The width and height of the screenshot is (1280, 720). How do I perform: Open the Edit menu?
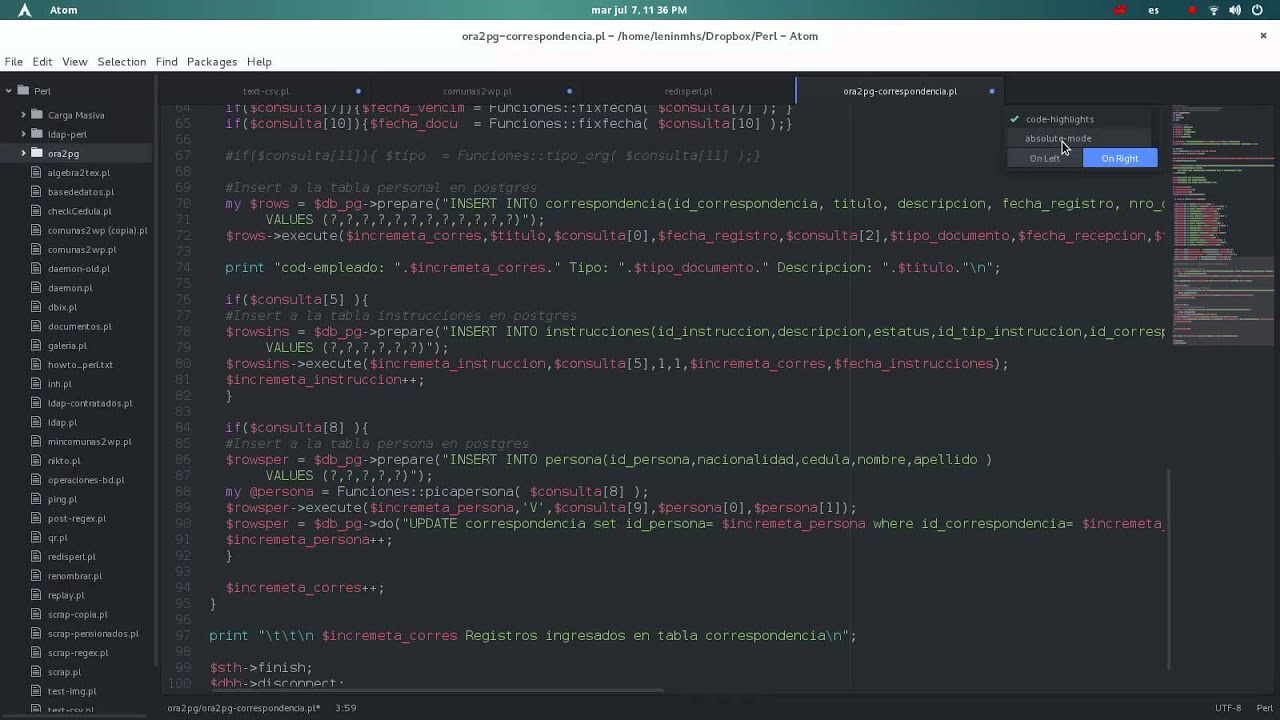42,62
